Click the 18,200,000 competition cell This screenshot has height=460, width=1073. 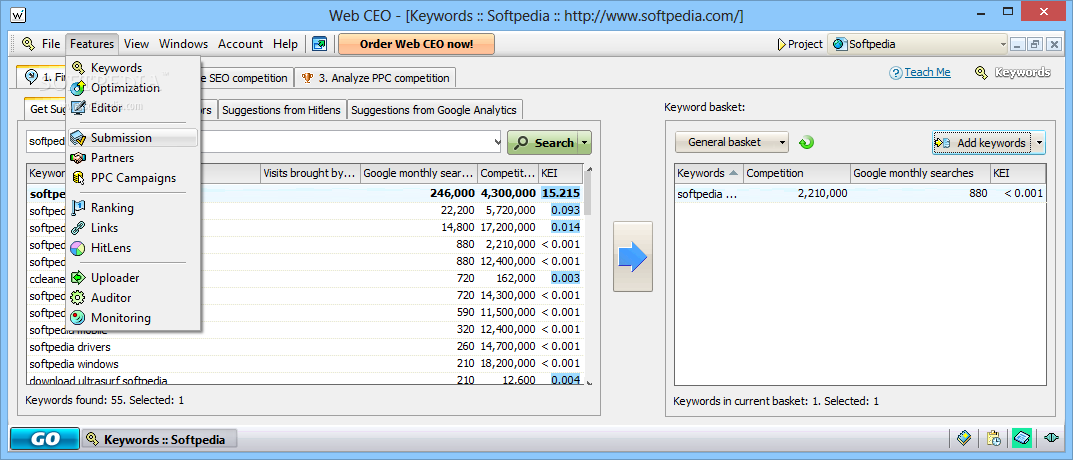pos(508,363)
